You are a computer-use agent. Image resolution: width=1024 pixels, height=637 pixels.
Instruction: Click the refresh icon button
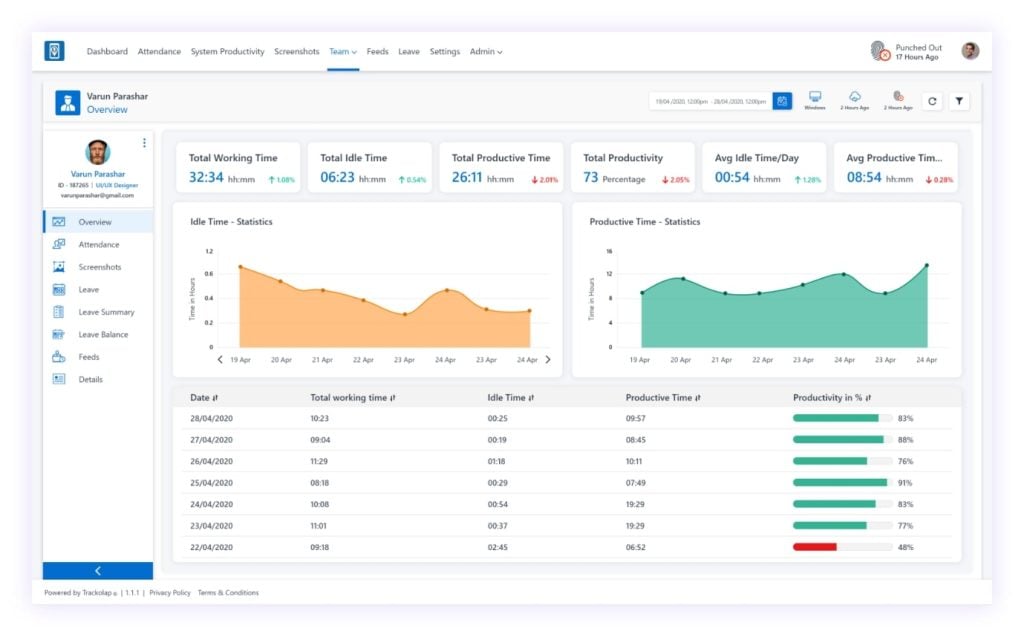coord(932,101)
